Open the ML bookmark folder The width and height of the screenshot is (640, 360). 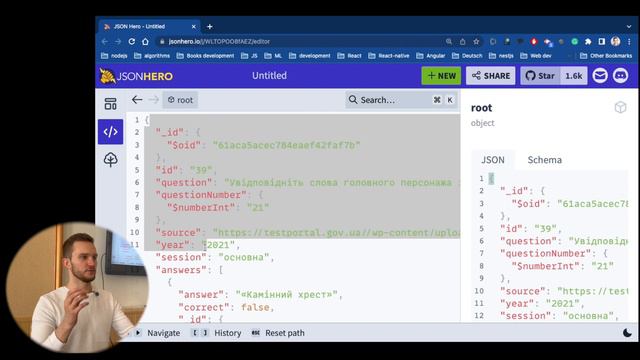coord(273,56)
